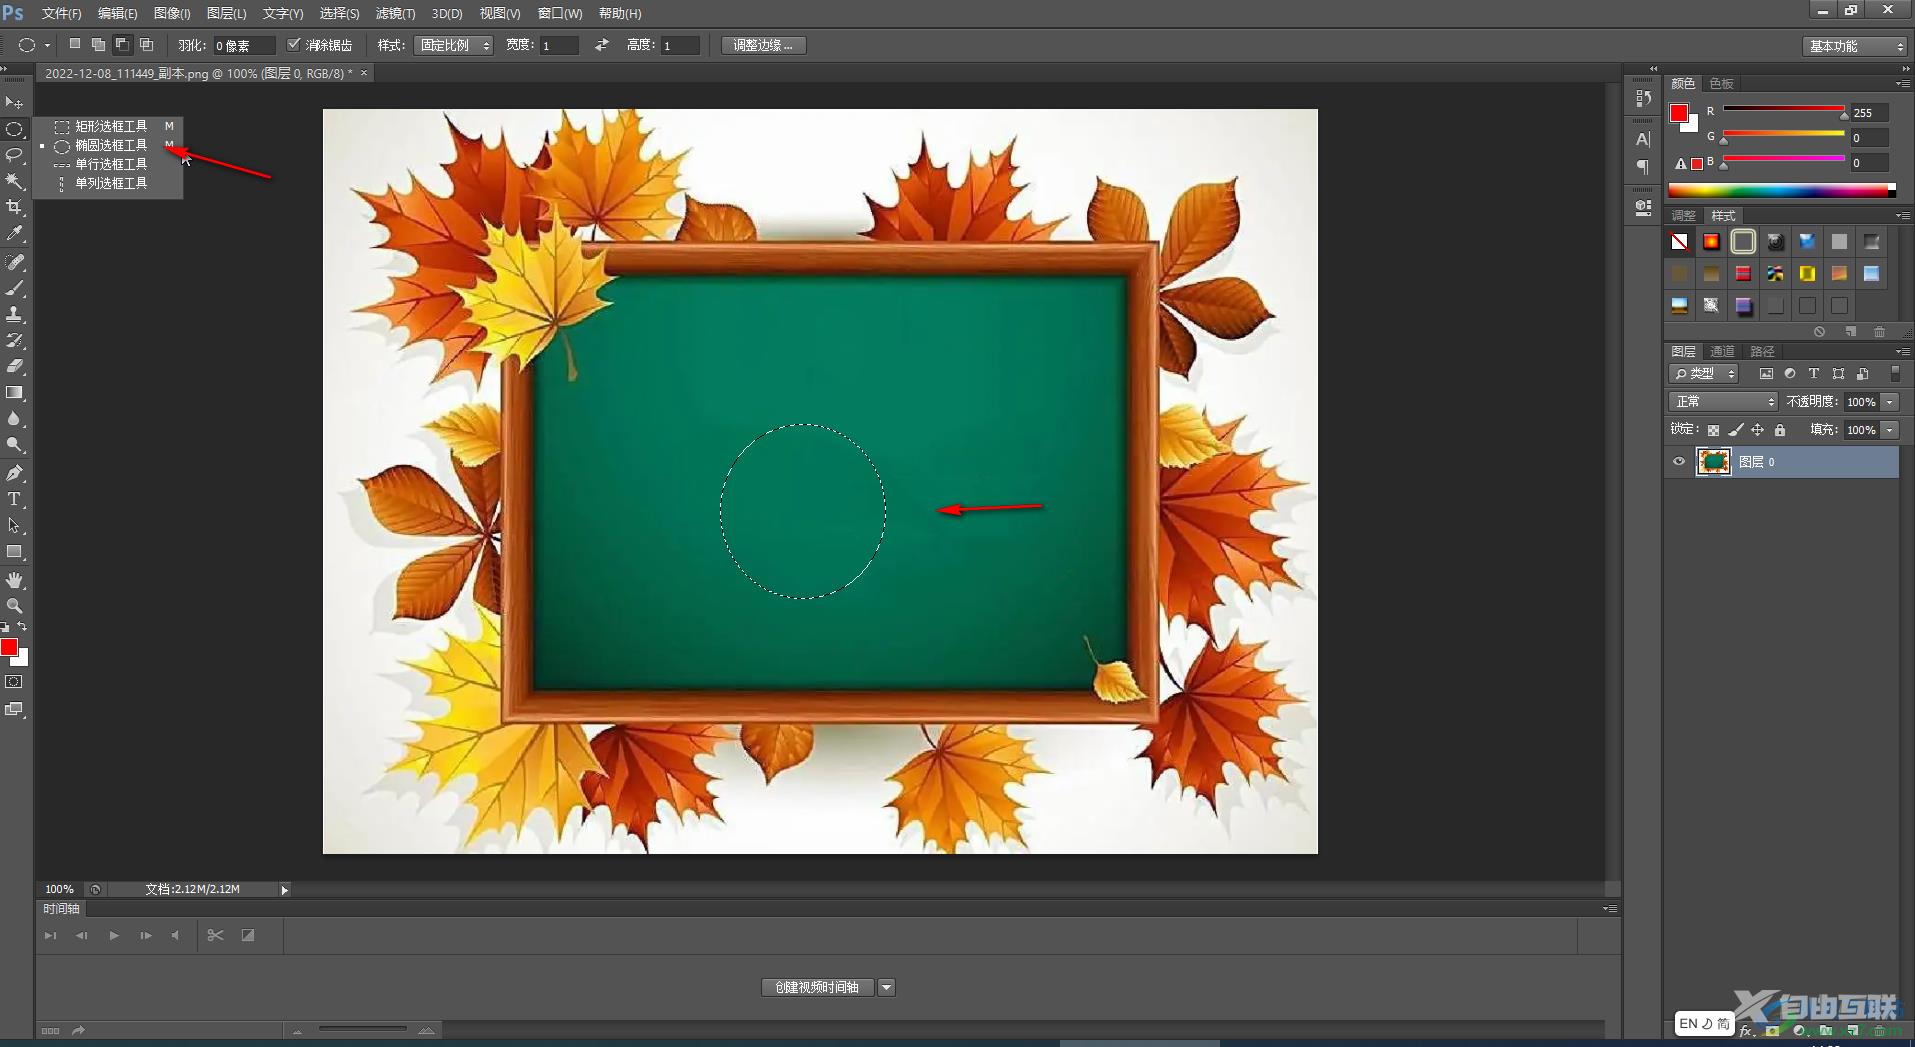Select the Eraser tool
1915x1047 pixels.
coord(14,366)
